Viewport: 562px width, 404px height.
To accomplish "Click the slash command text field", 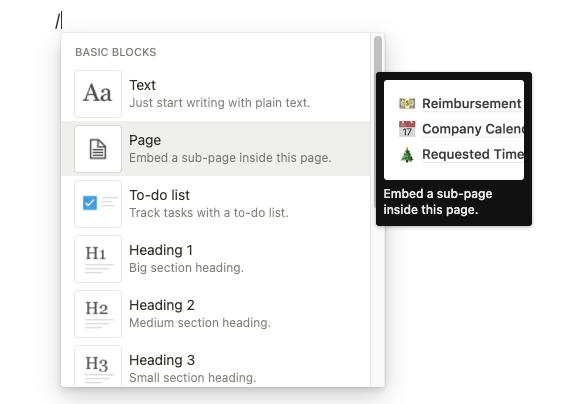I will coord(58,21).
